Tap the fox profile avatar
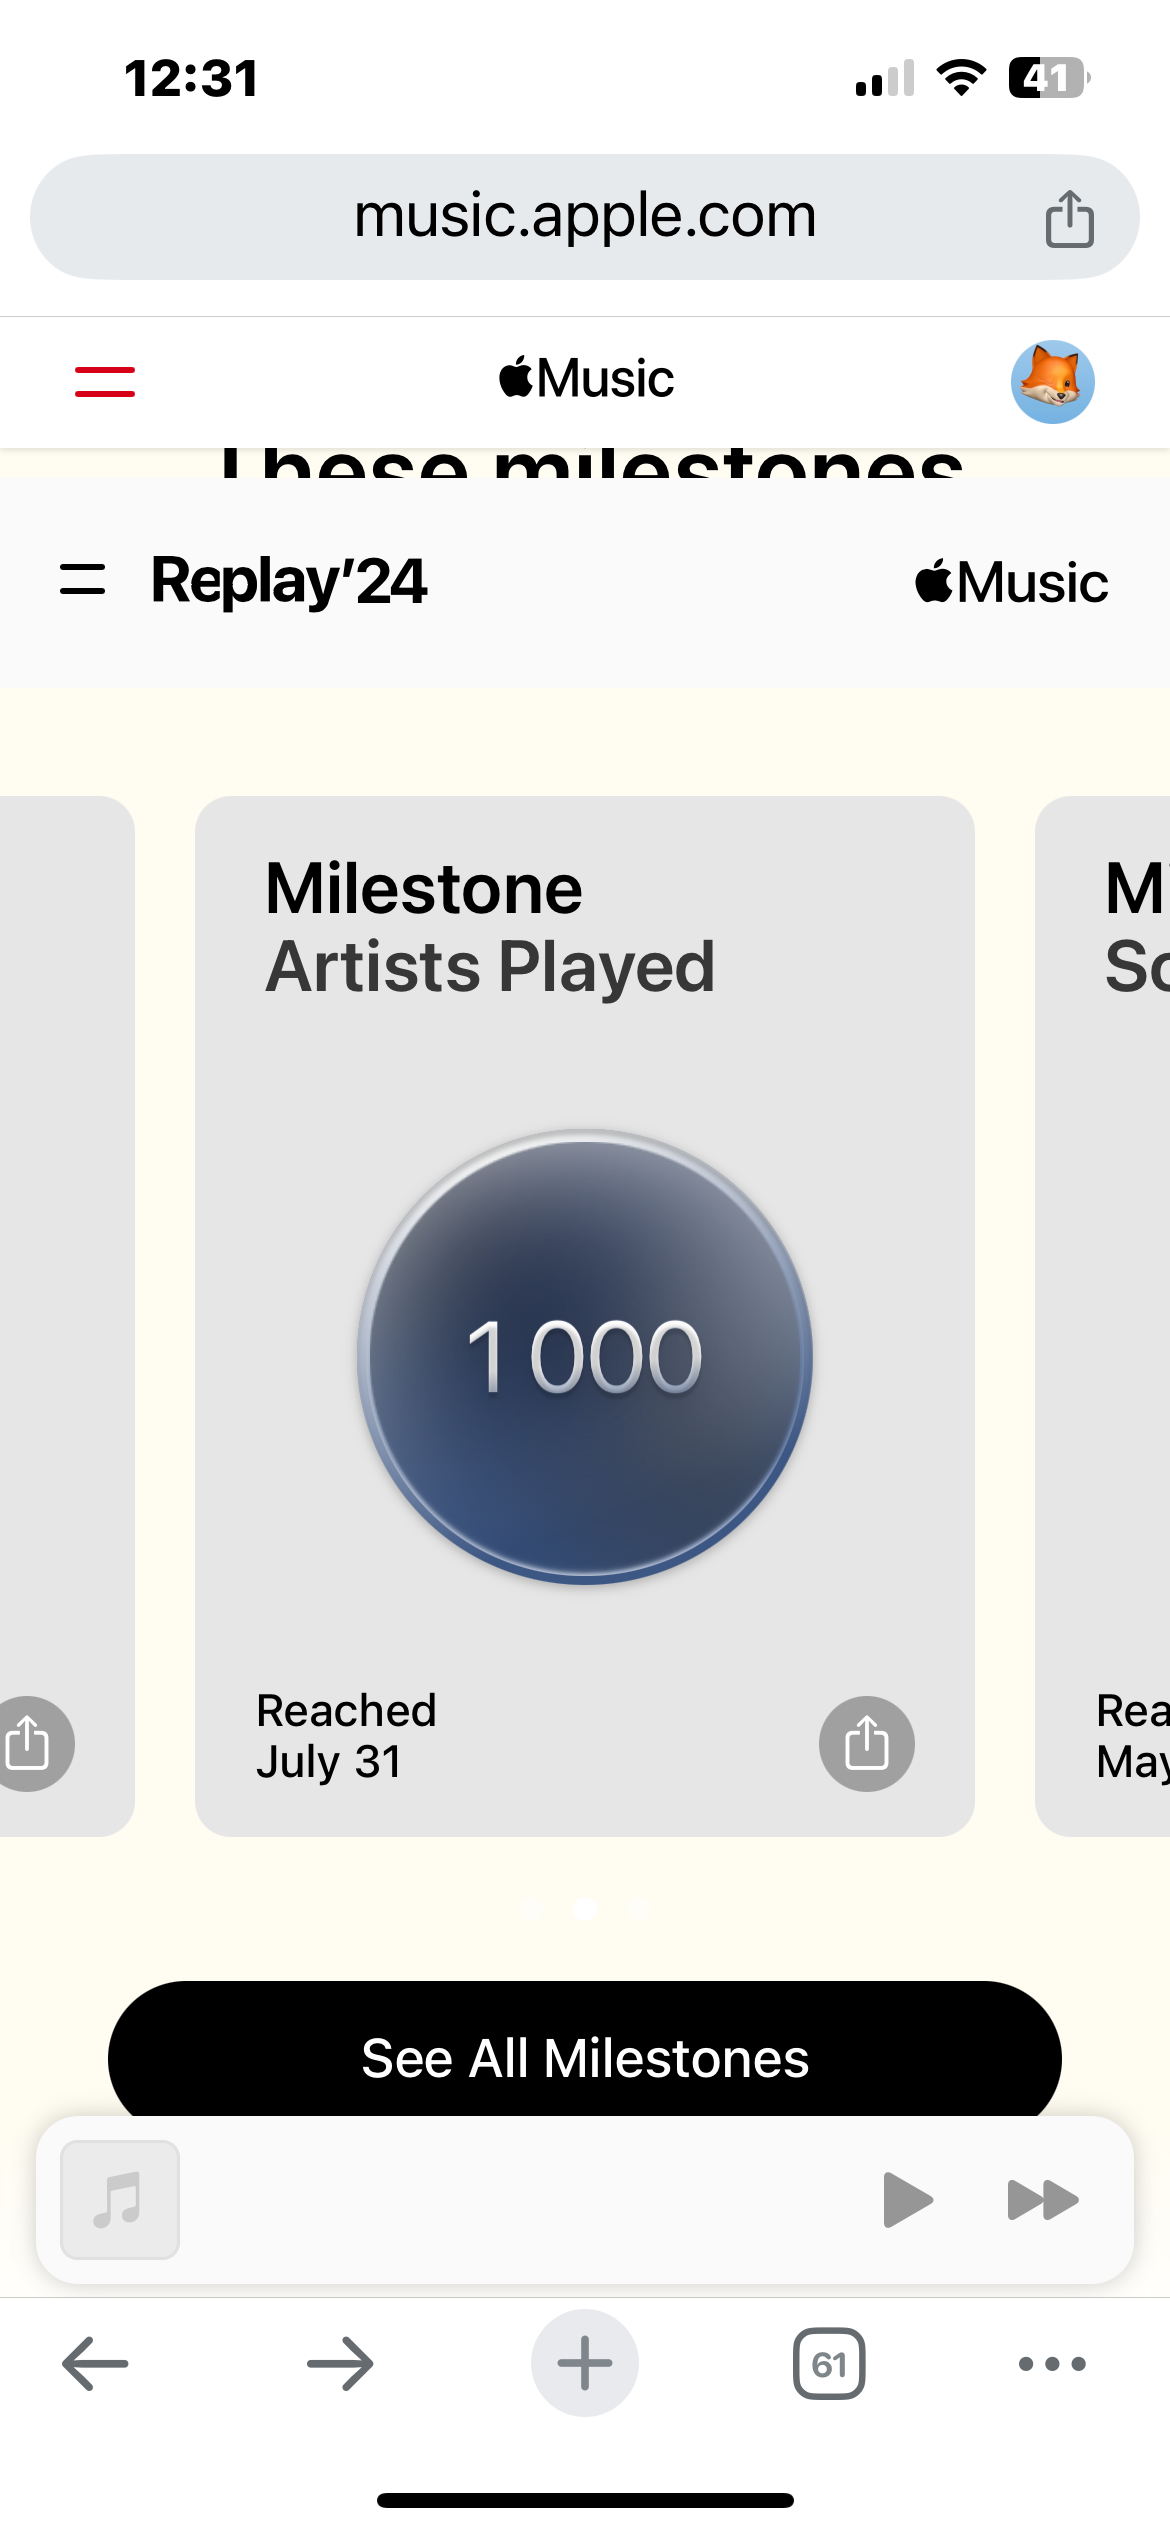Screen dimensions: 1170x2532 (1052, 382)
